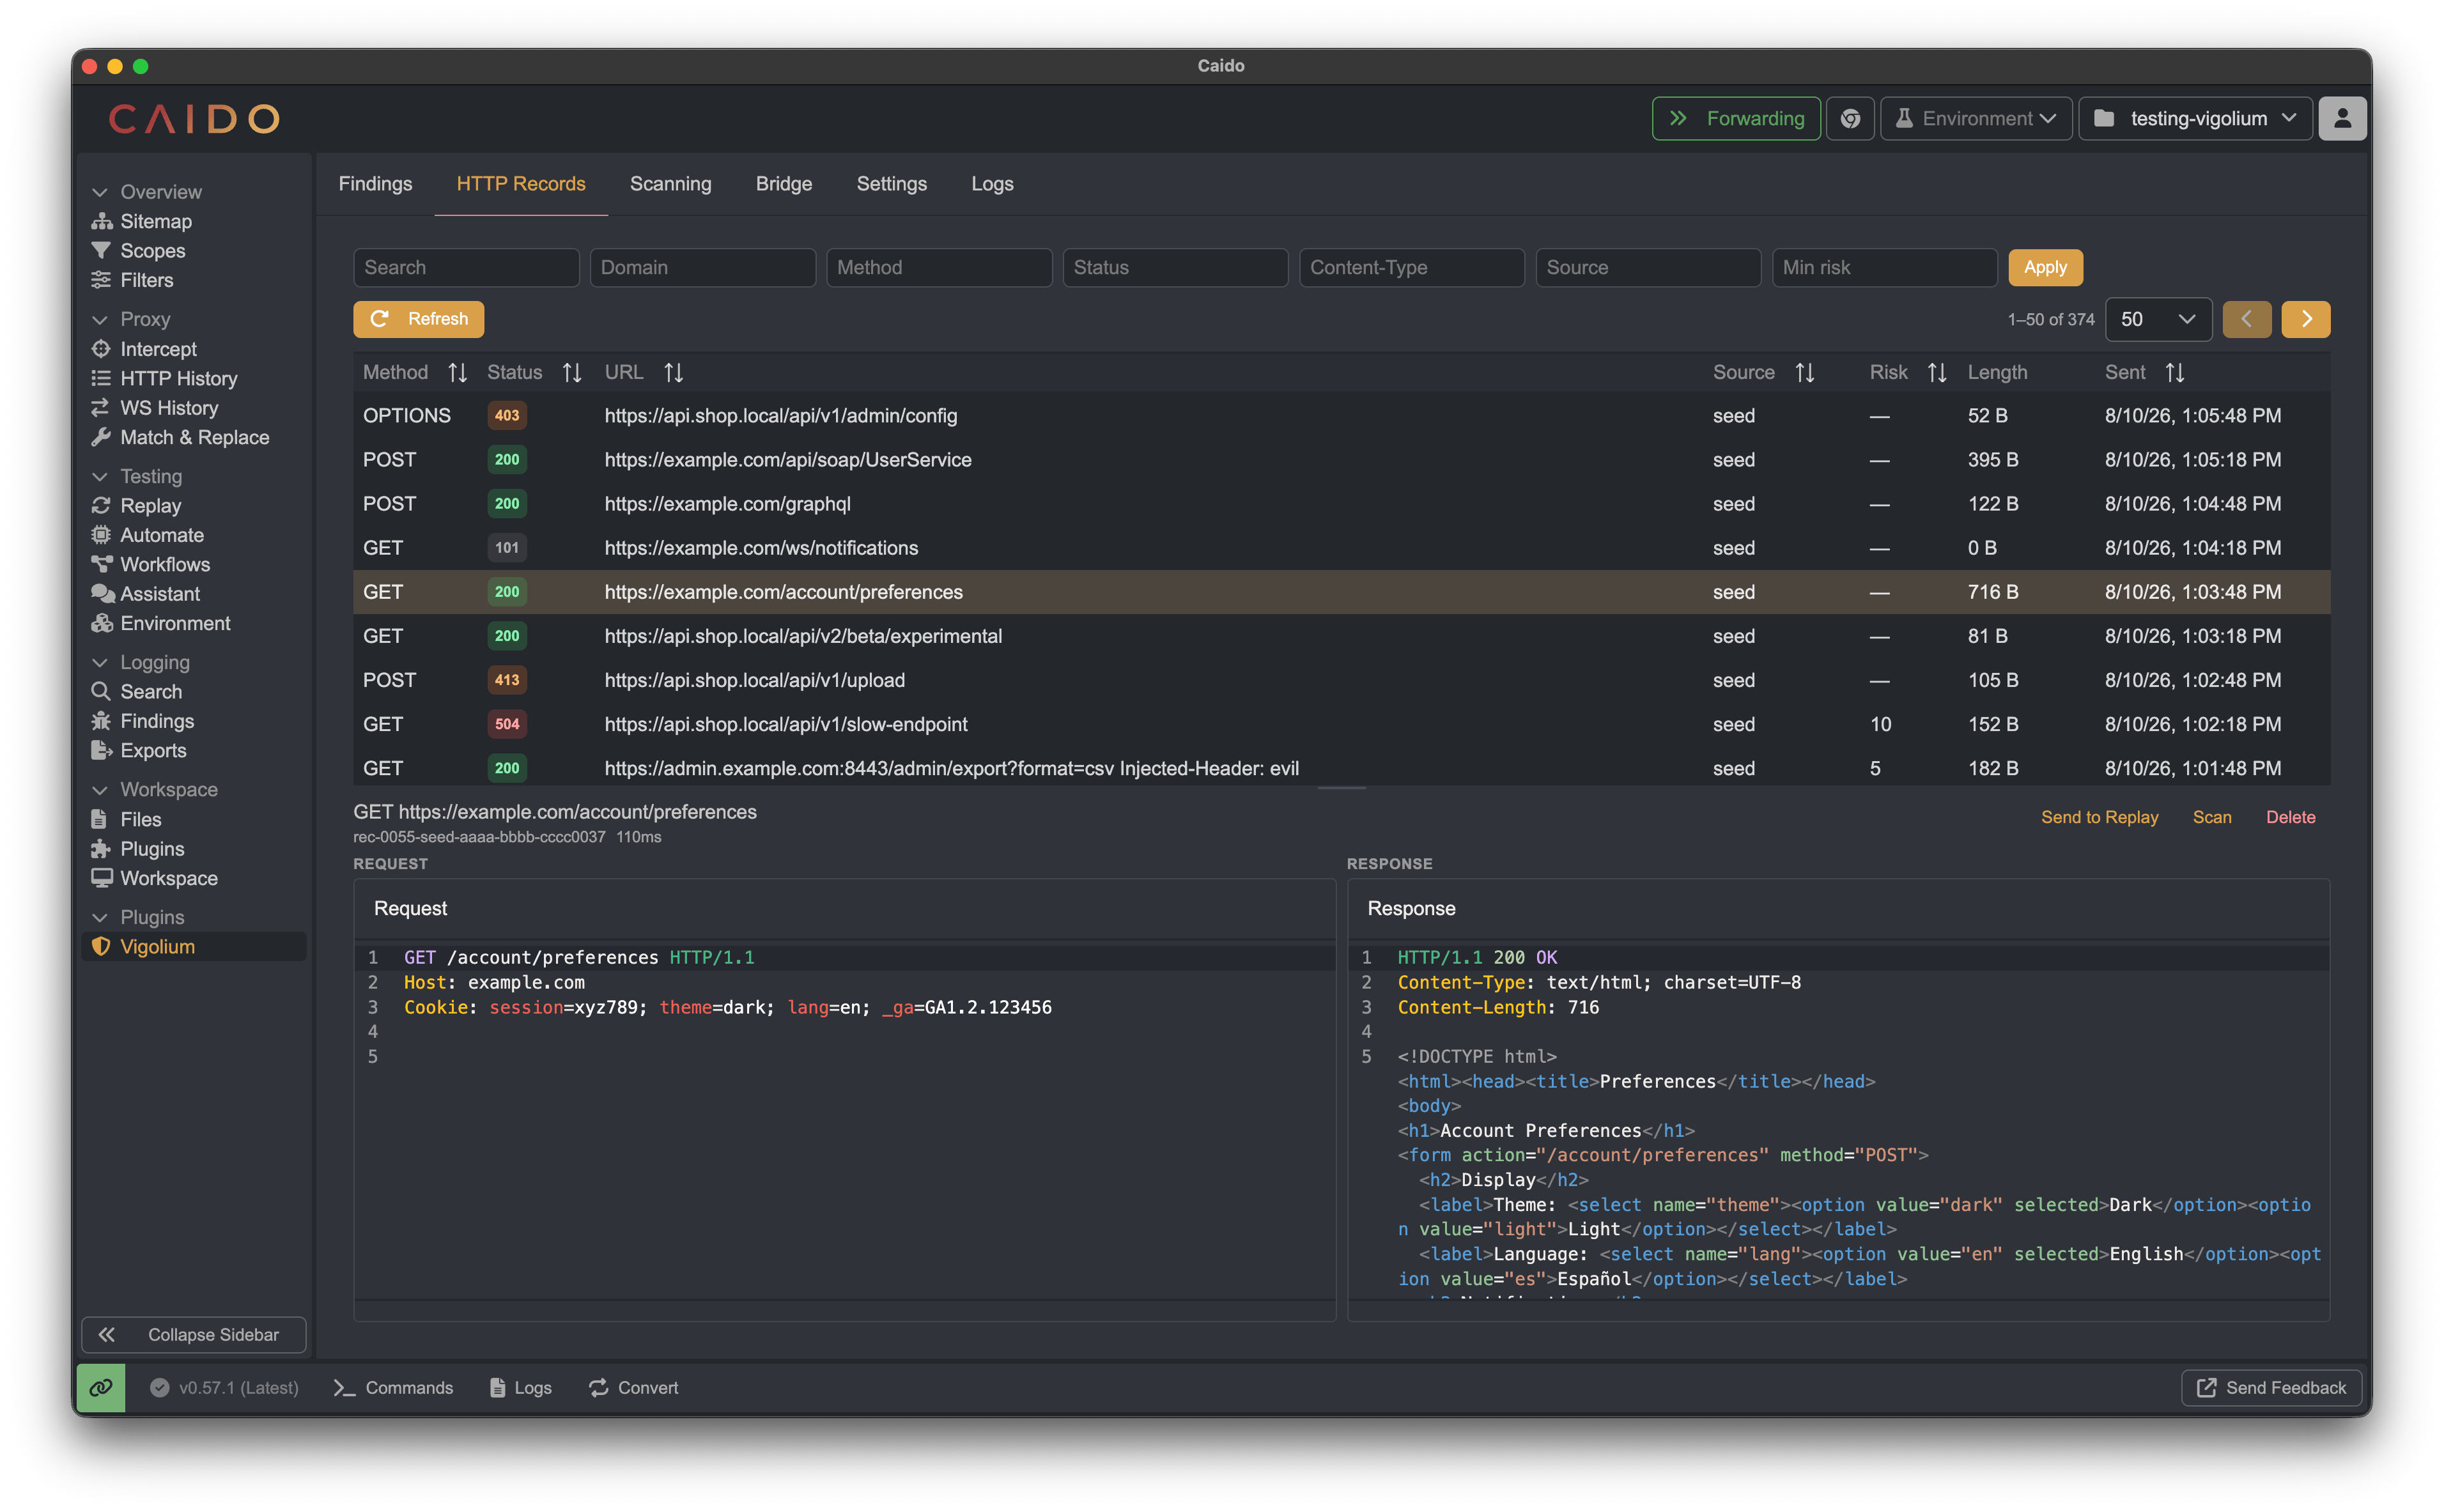This screenshot has height=1512, width=2444.
Task: Switch to the Scanning tab
Action: pyautogui.click(x=670, y=184)
